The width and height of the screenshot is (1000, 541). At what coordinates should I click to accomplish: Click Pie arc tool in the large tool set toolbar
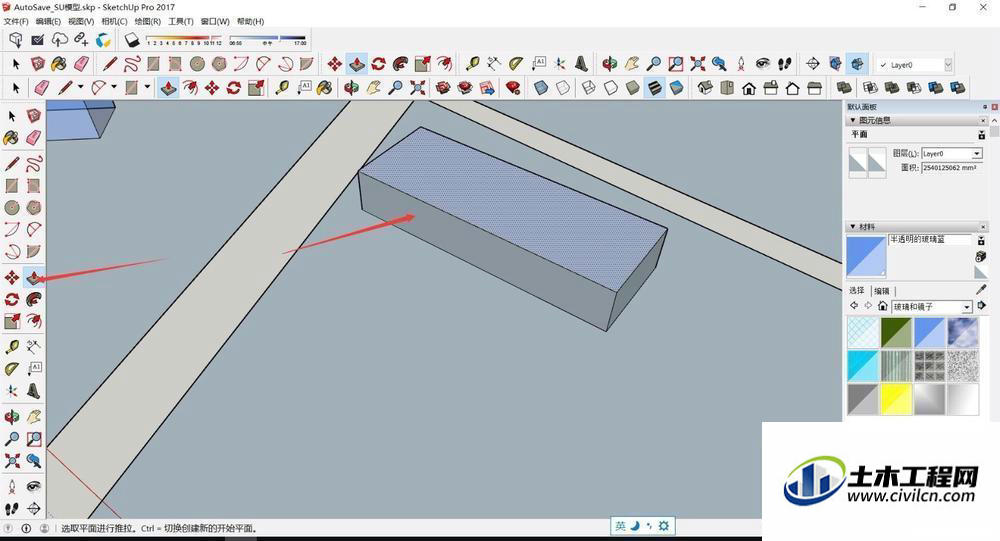pyautogui.click(x=306, y=64)
